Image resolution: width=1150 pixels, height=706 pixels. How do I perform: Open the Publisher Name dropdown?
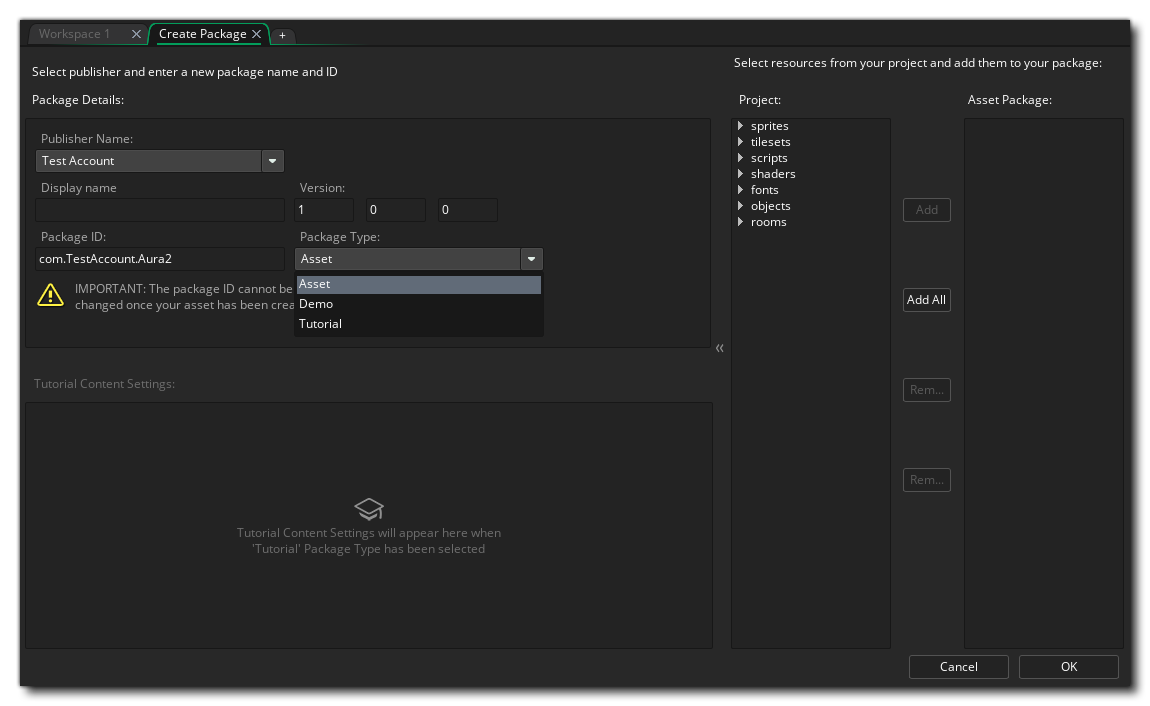pyautogui.click(x=272, y=161)
